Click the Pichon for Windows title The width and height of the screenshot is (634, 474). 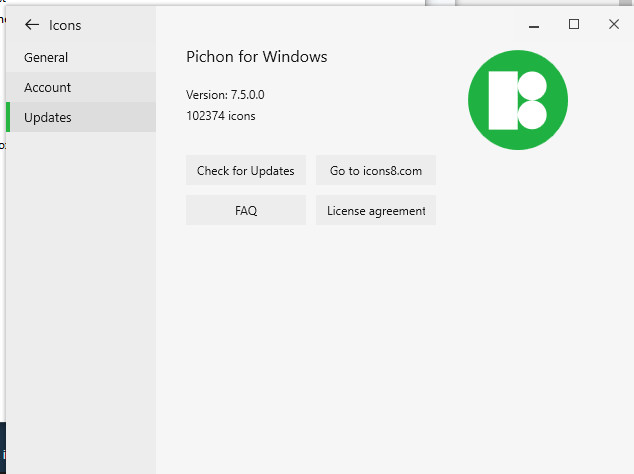pyautogui.click(x=257, y=57)
